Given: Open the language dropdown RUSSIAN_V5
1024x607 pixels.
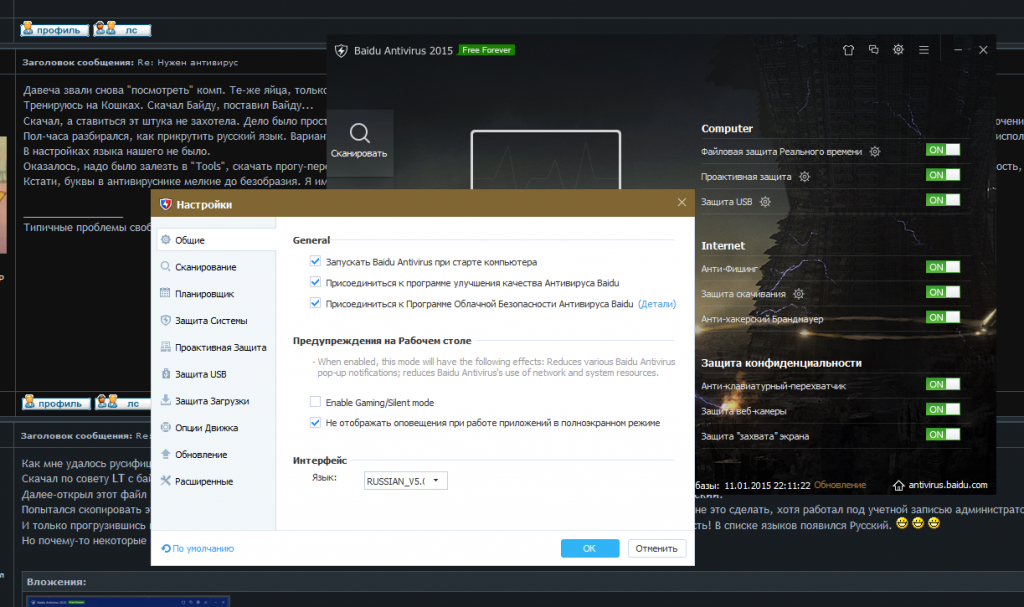Looking at the screenshot, I should (x=406, y=481).
